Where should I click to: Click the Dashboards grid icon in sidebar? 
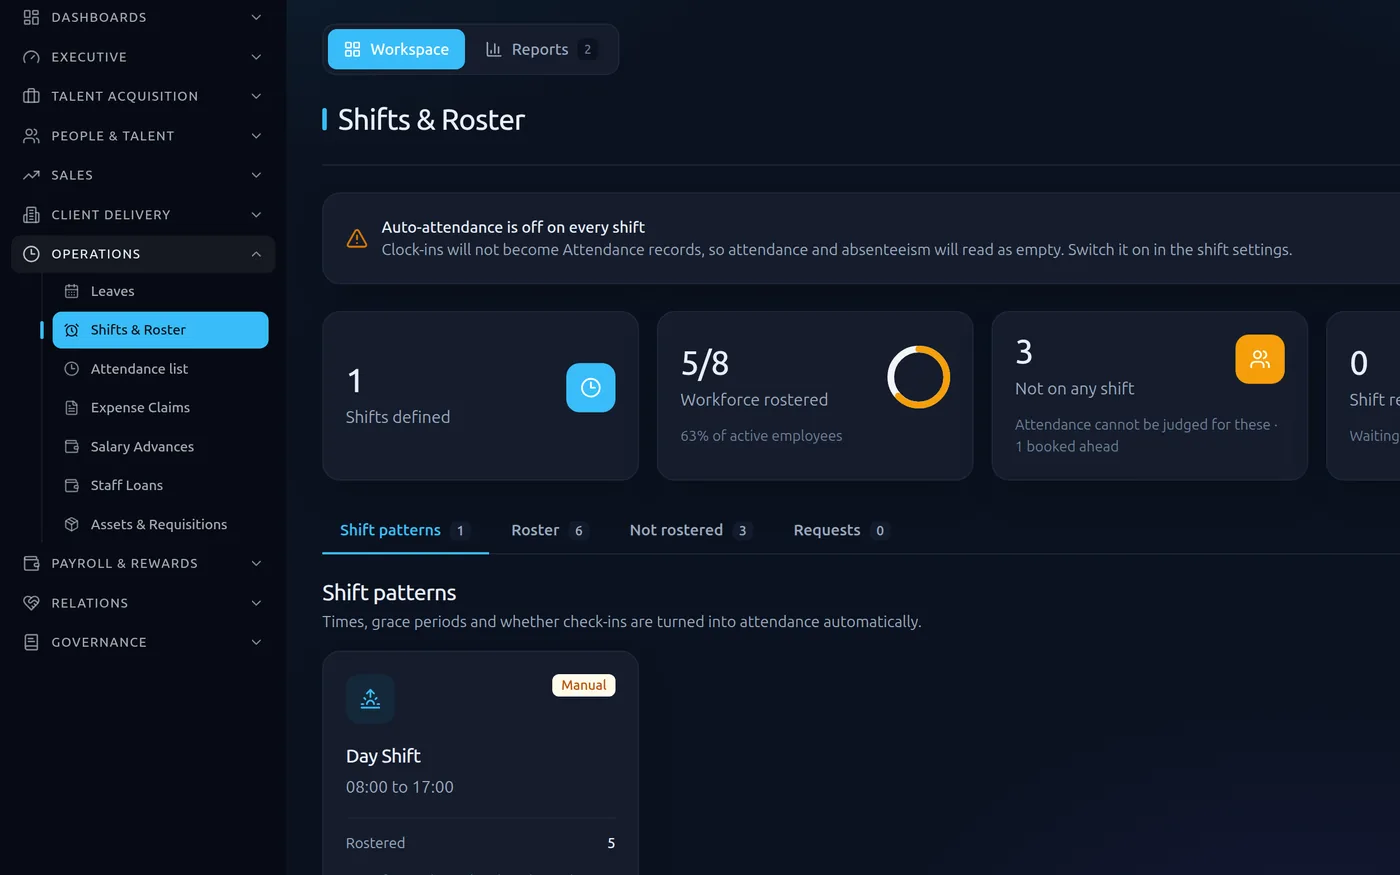click(x=31, y=17)
